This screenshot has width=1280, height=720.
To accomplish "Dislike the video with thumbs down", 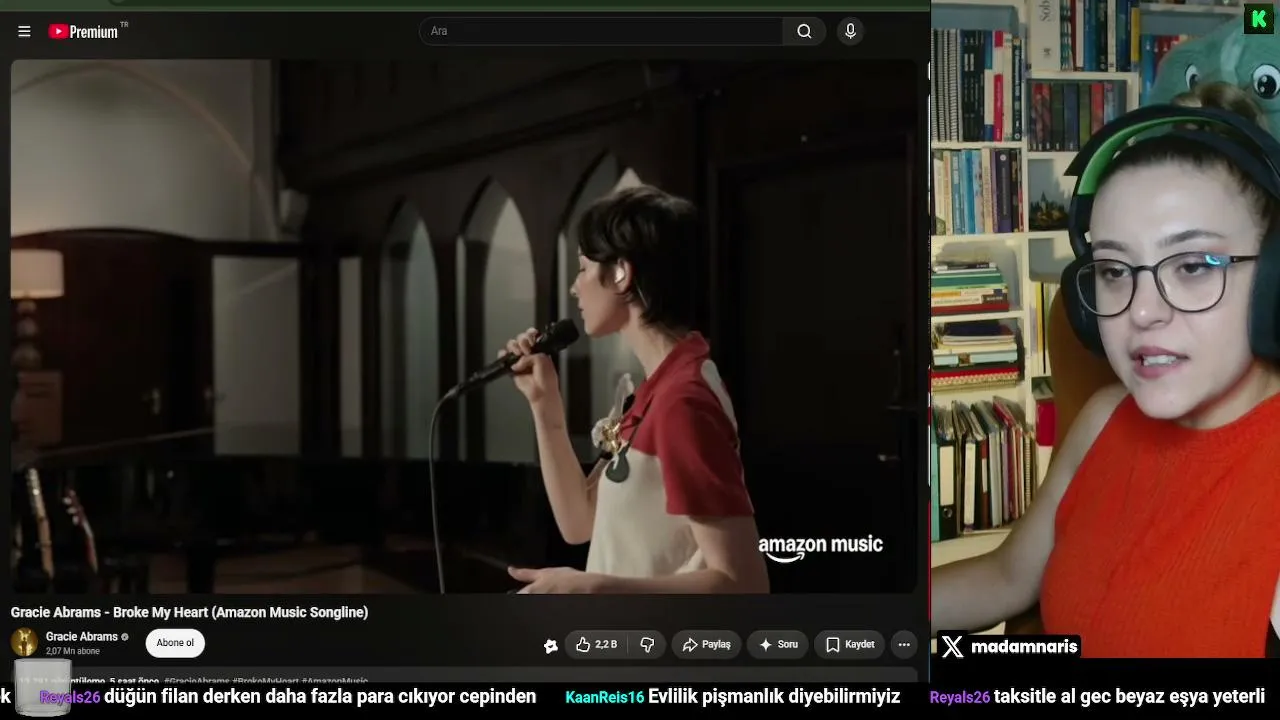I will [647, 645].
